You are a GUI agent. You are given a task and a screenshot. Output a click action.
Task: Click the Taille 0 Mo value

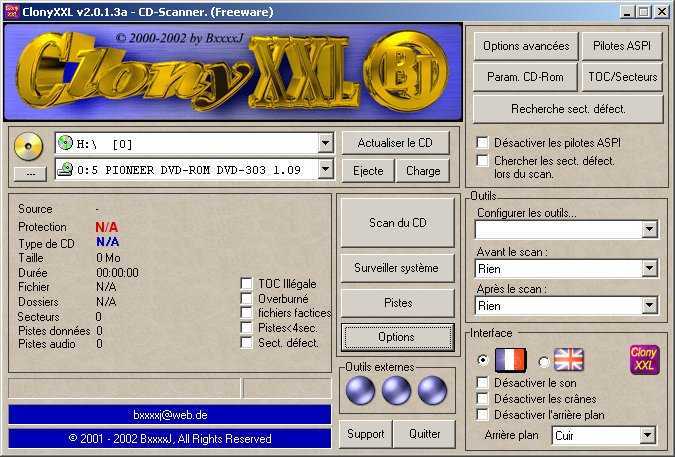108,258
